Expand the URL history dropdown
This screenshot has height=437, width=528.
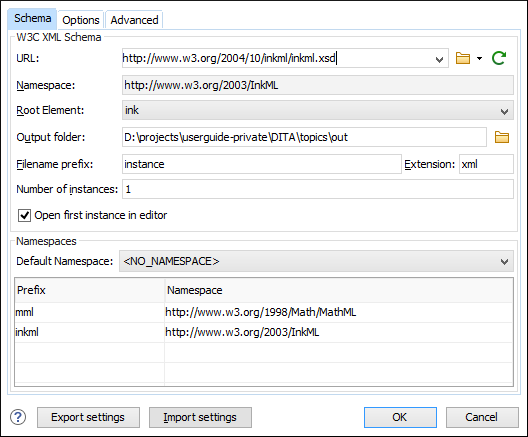(x=439, y=60)
